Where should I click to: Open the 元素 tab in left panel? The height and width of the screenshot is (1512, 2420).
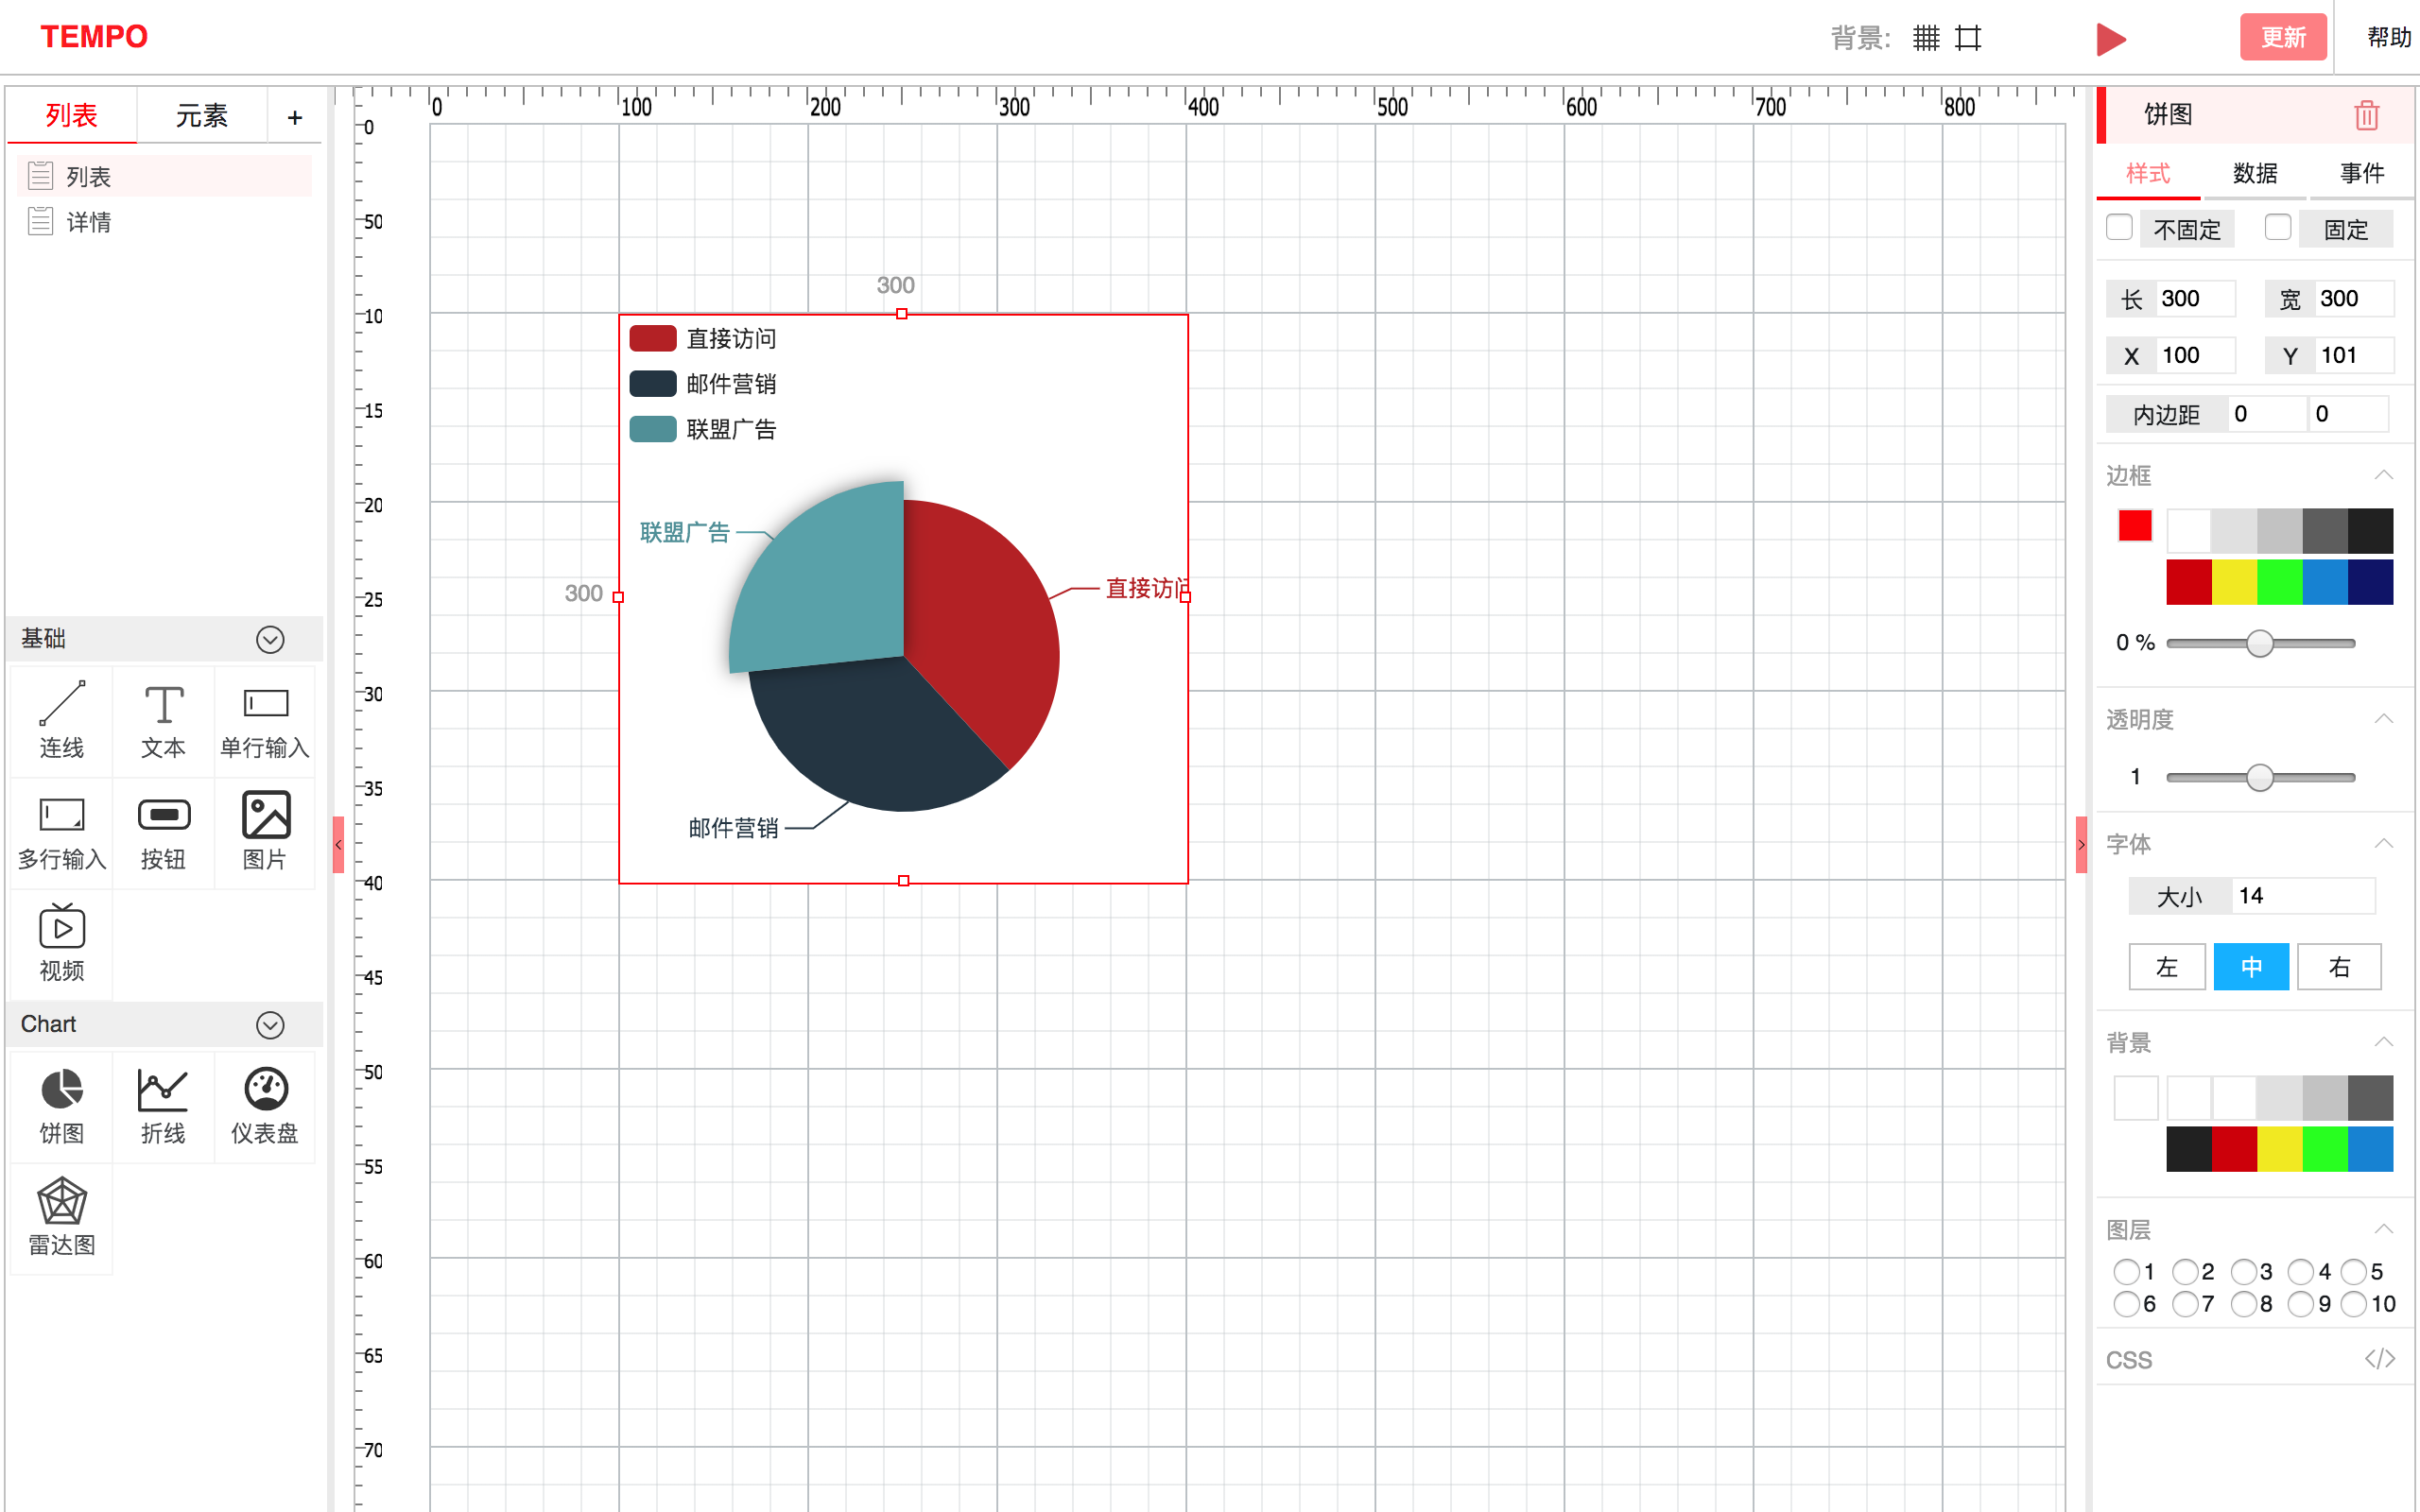(201, 116)
